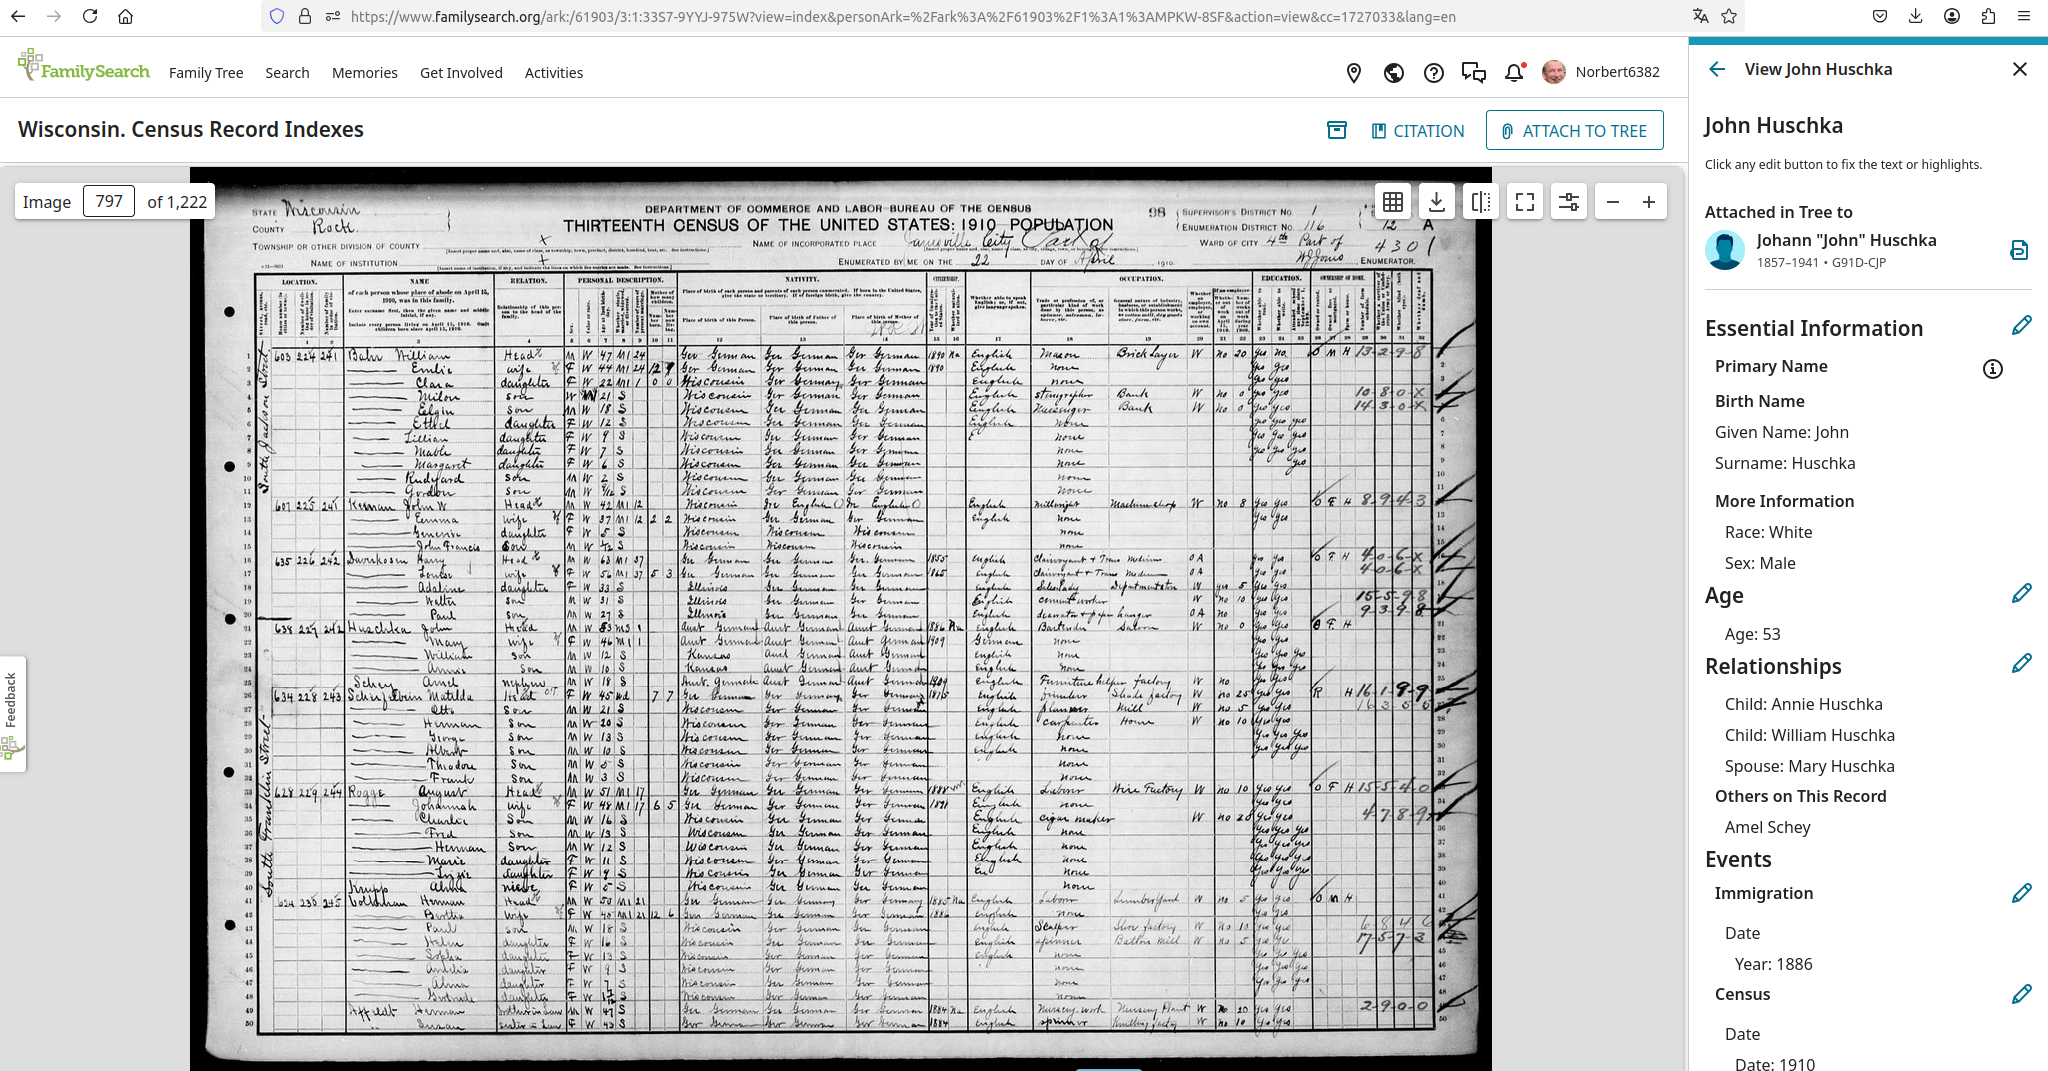Screen dimensions: 2048x1071
Task: Open the Citation link
Action: 1417,131
